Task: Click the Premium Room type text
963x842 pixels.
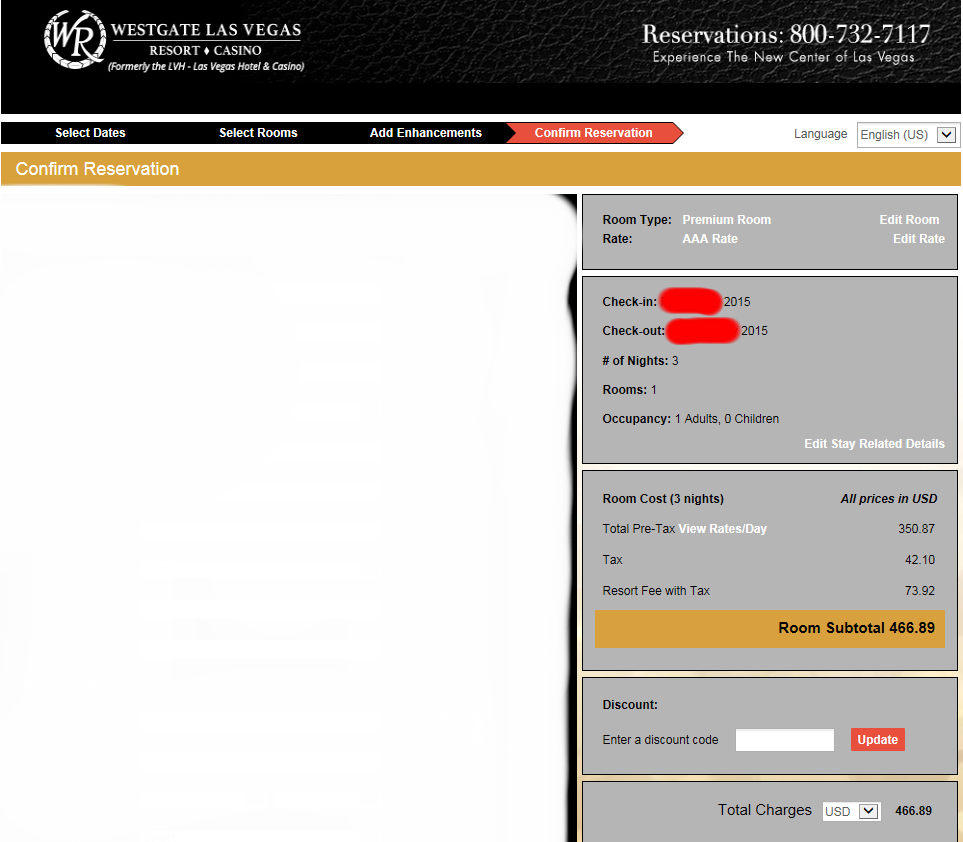Action: [x=726, y=220]
